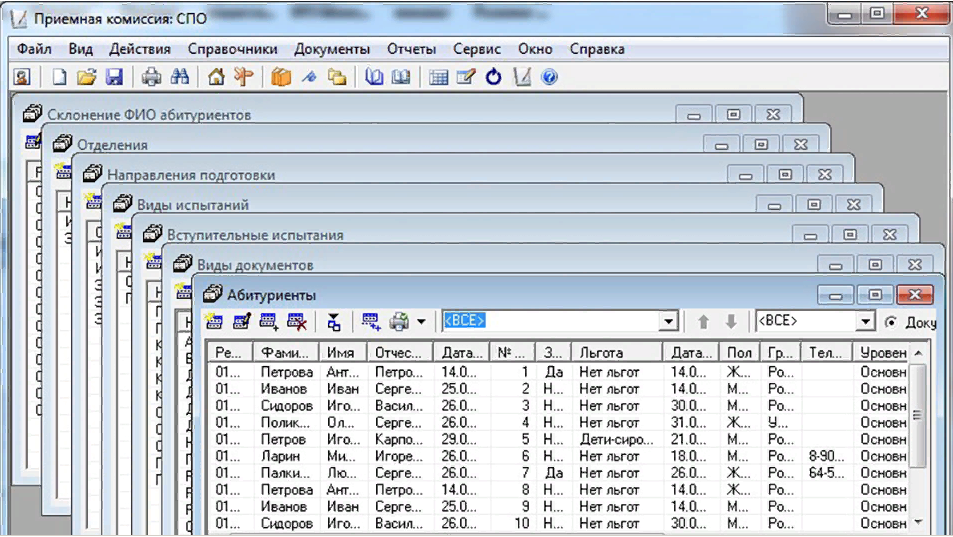Click the new document icon in main toolbar

click(60, 77)
